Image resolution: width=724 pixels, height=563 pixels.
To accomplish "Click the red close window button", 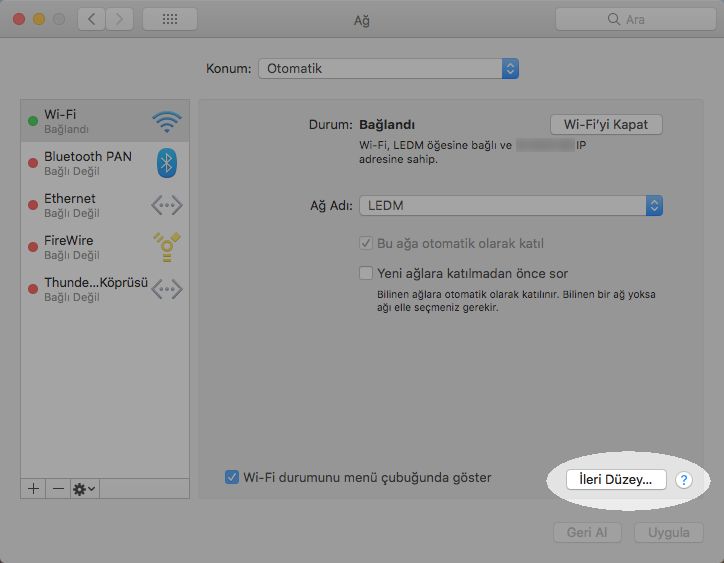I will (19, 19).
